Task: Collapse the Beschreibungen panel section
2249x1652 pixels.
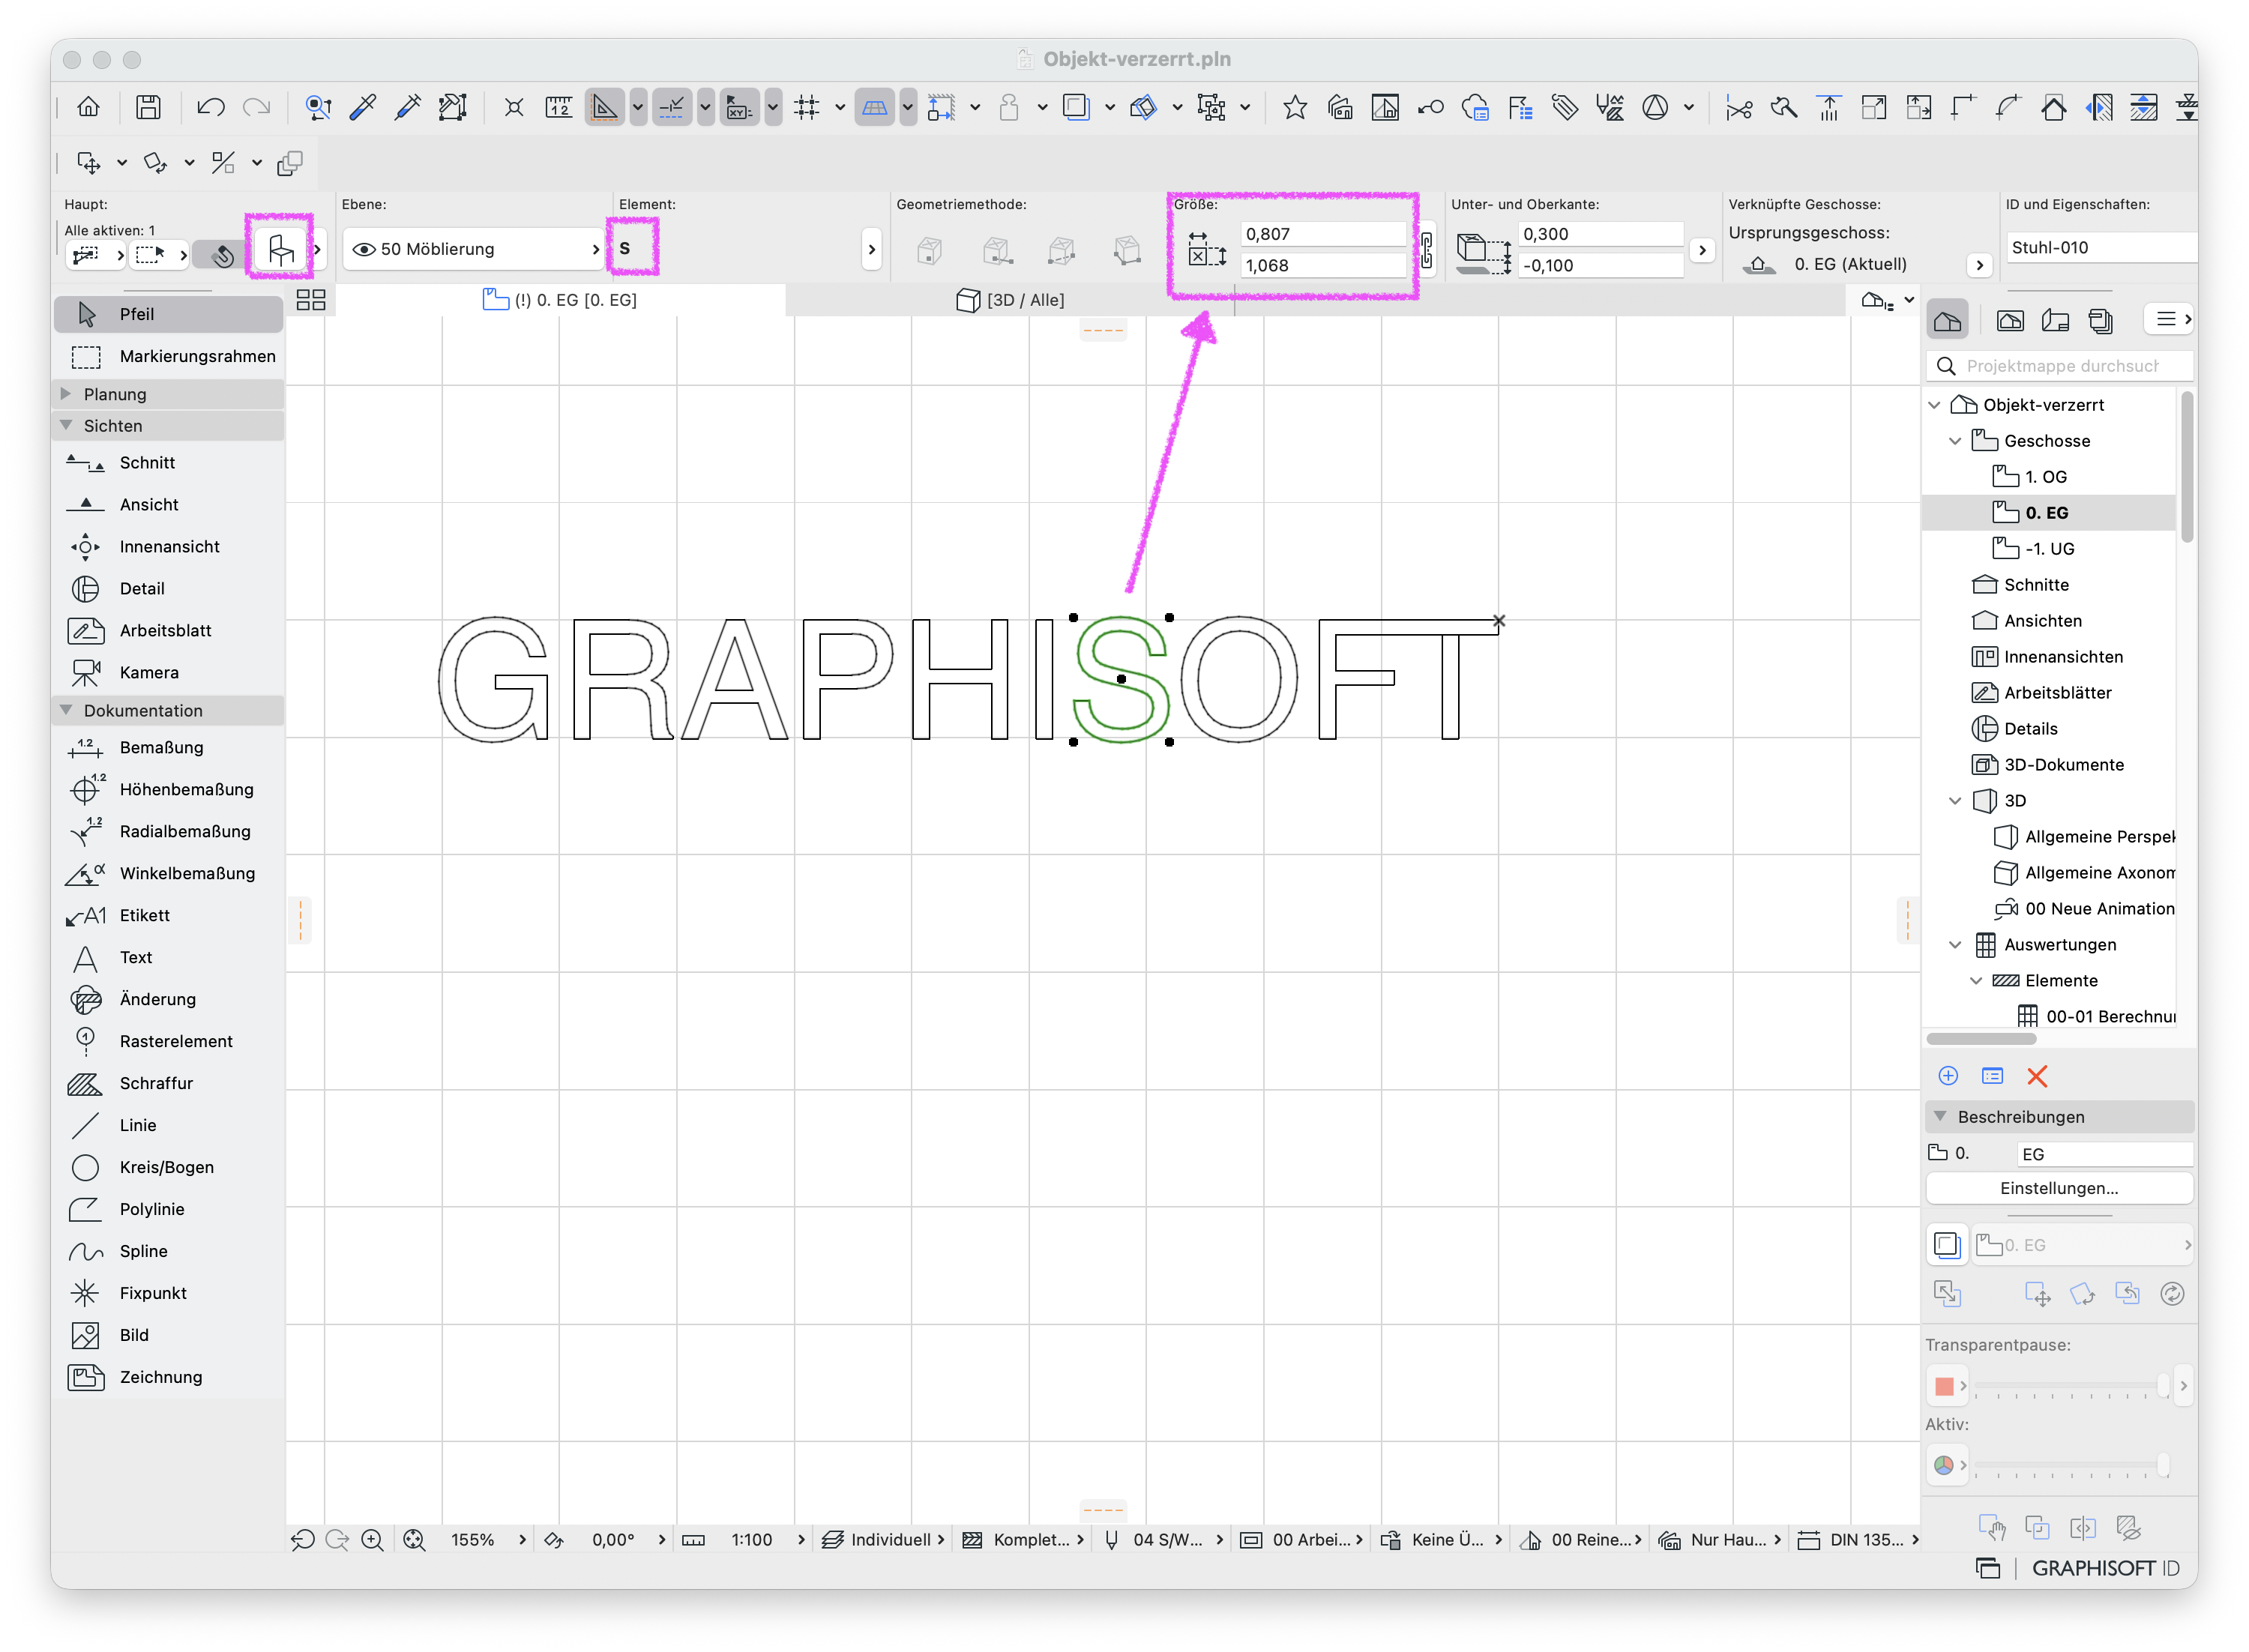Action: pos(1941,1117)
